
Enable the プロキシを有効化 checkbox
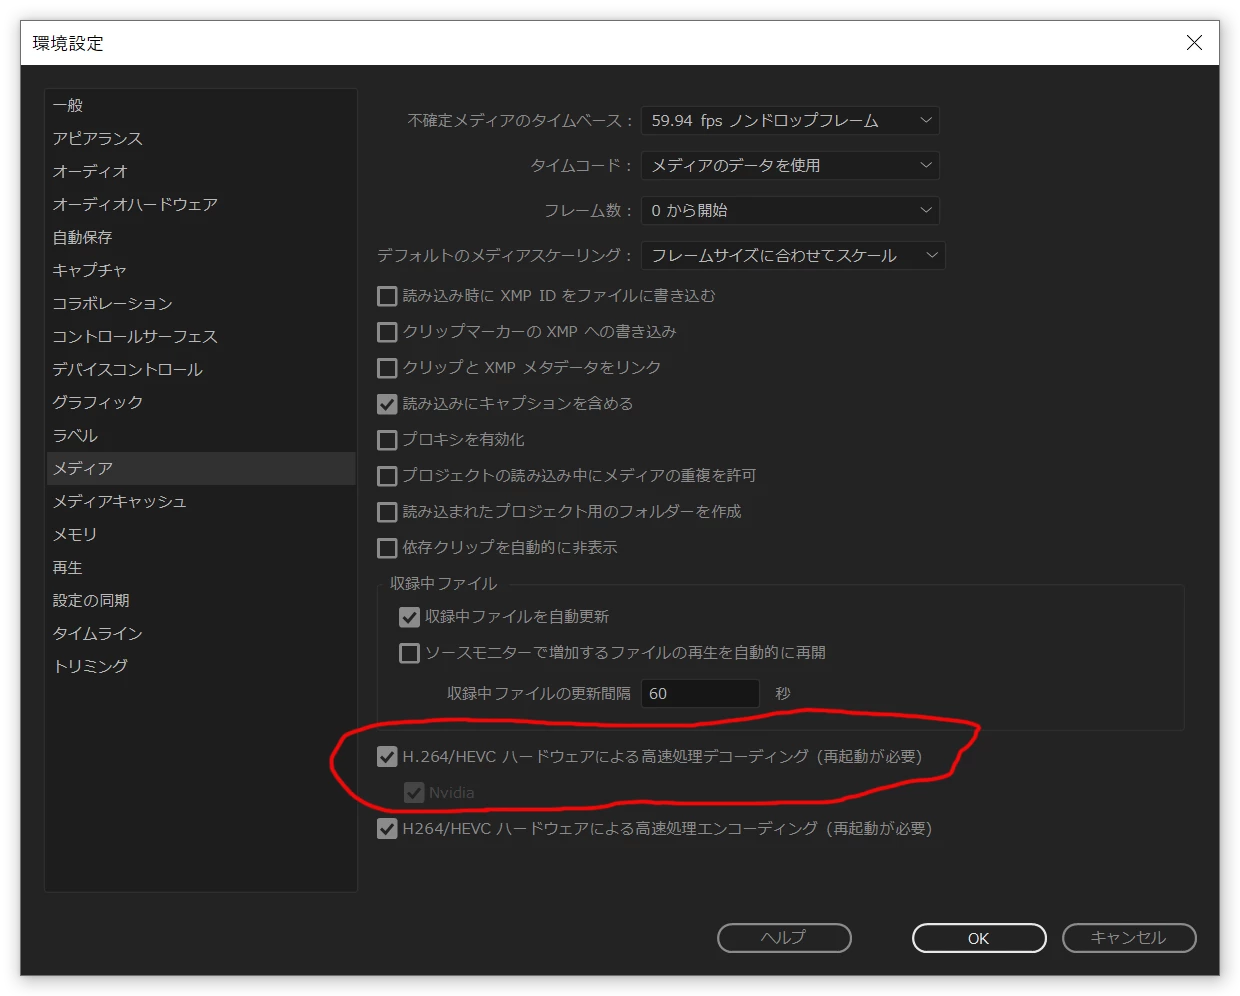point(387,440)
